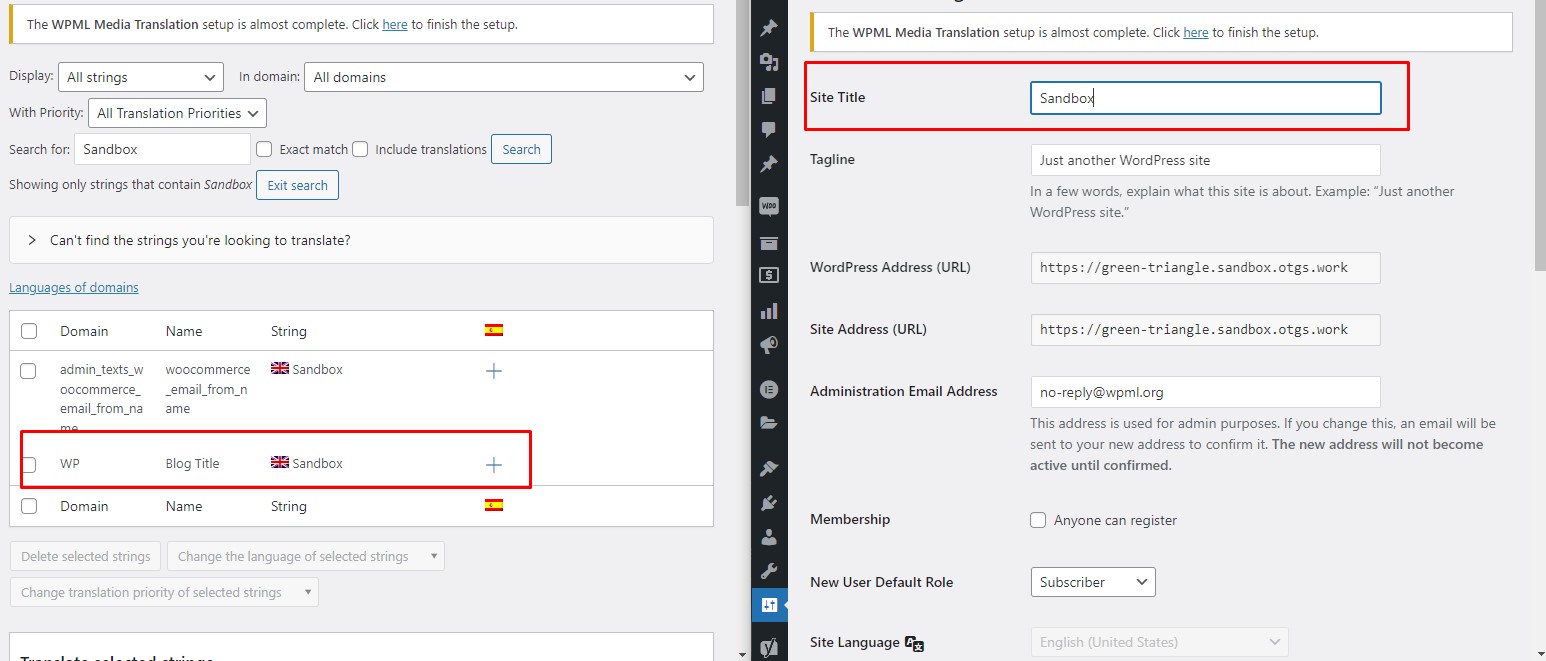1546x661 pixels.
Task: Click the Search button
Action: tap(521, 149)
